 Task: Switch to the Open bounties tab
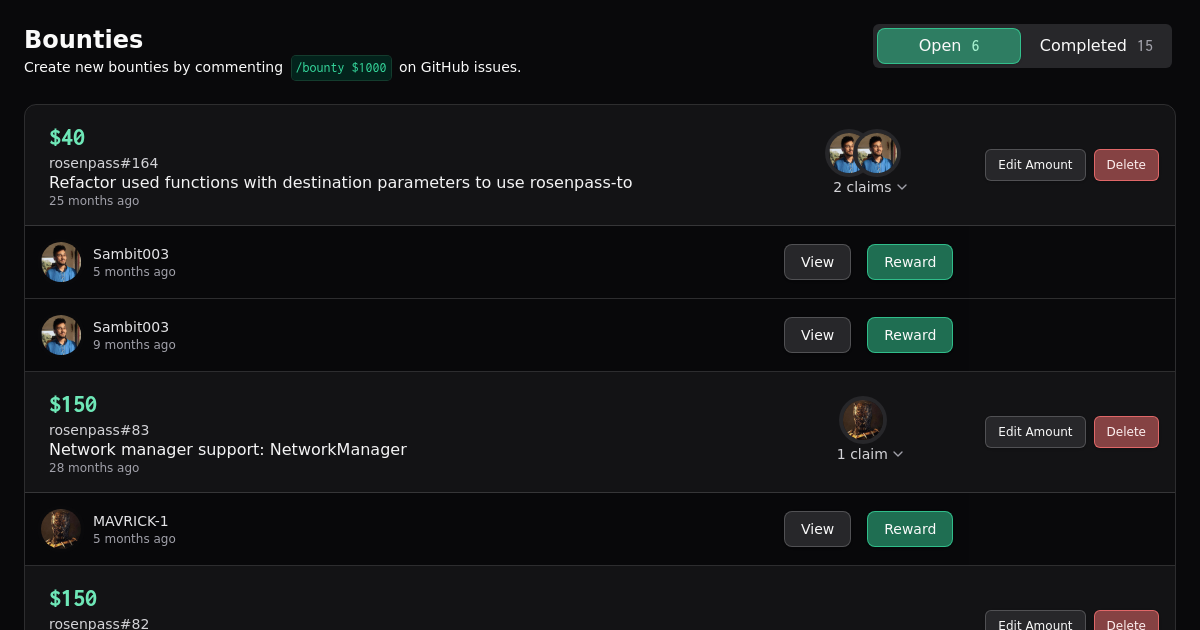coord(948,46)
